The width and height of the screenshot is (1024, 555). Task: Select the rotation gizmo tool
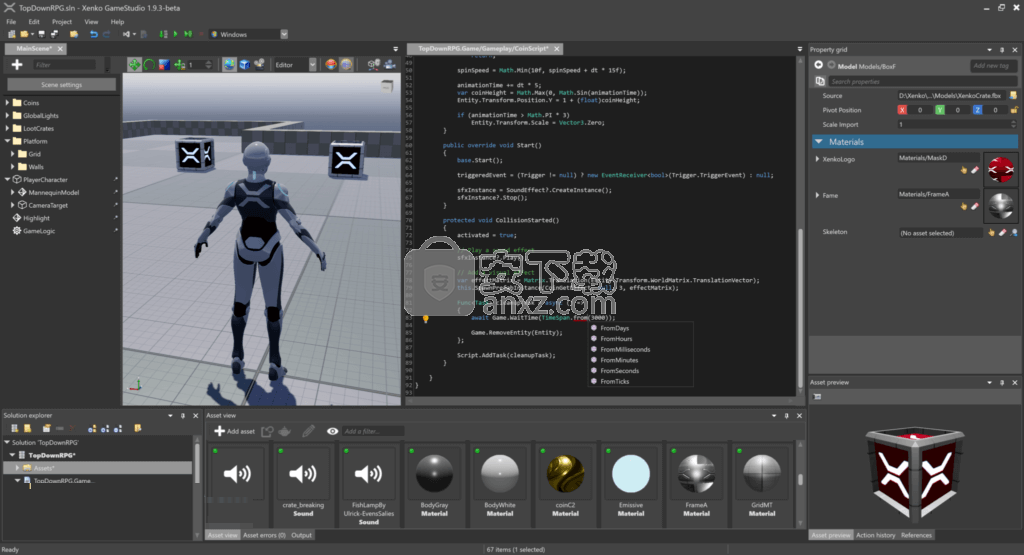[149, 64]
